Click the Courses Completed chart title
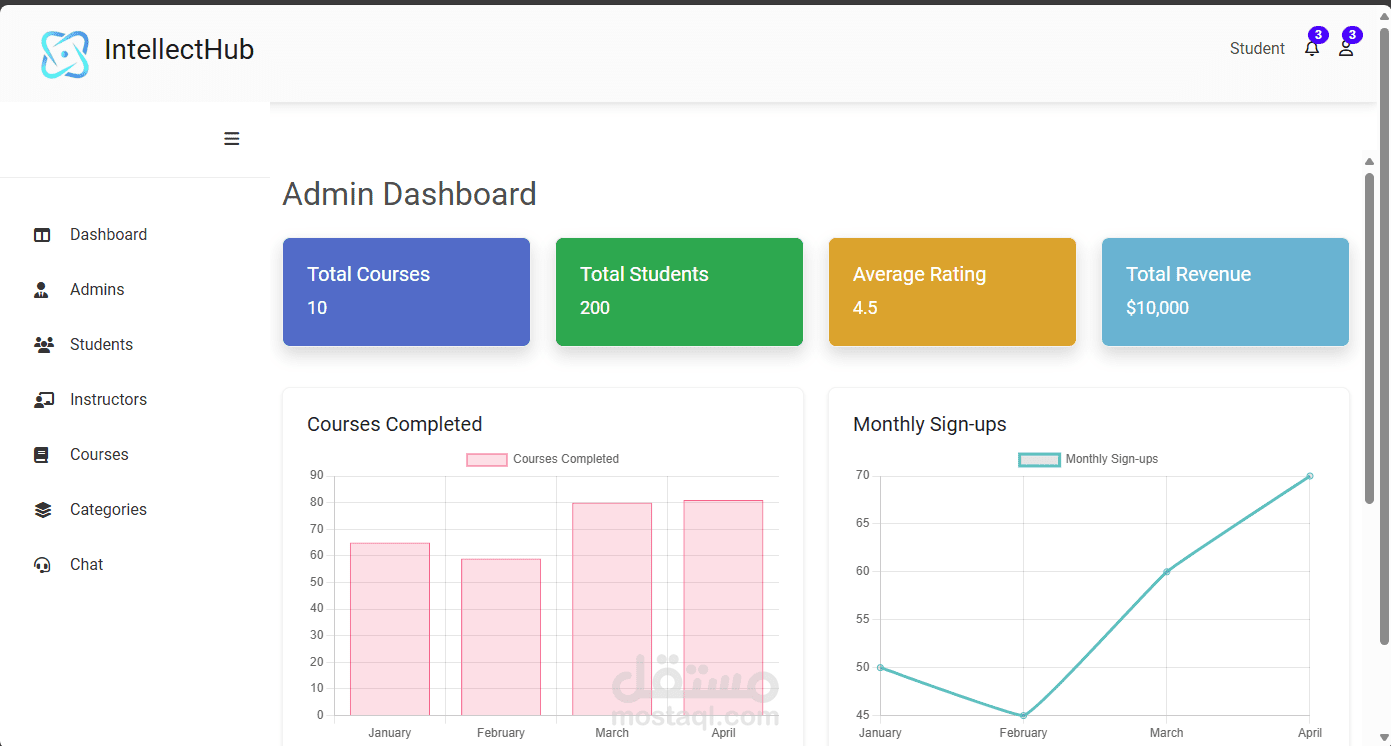 (x=395, y=424)
